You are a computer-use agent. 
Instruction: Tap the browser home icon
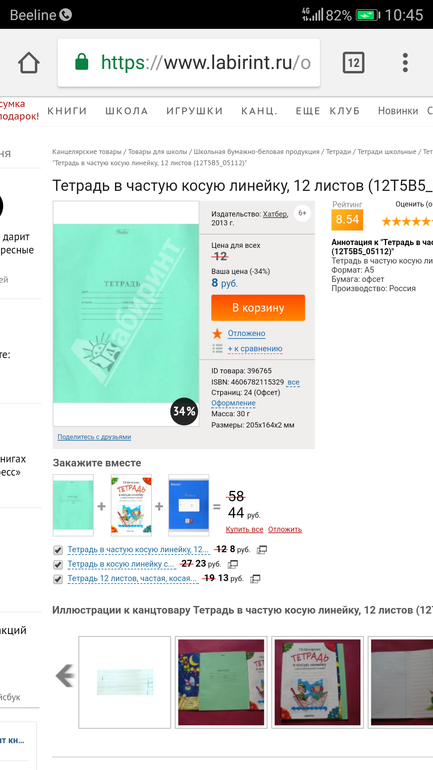pos(28,63)
